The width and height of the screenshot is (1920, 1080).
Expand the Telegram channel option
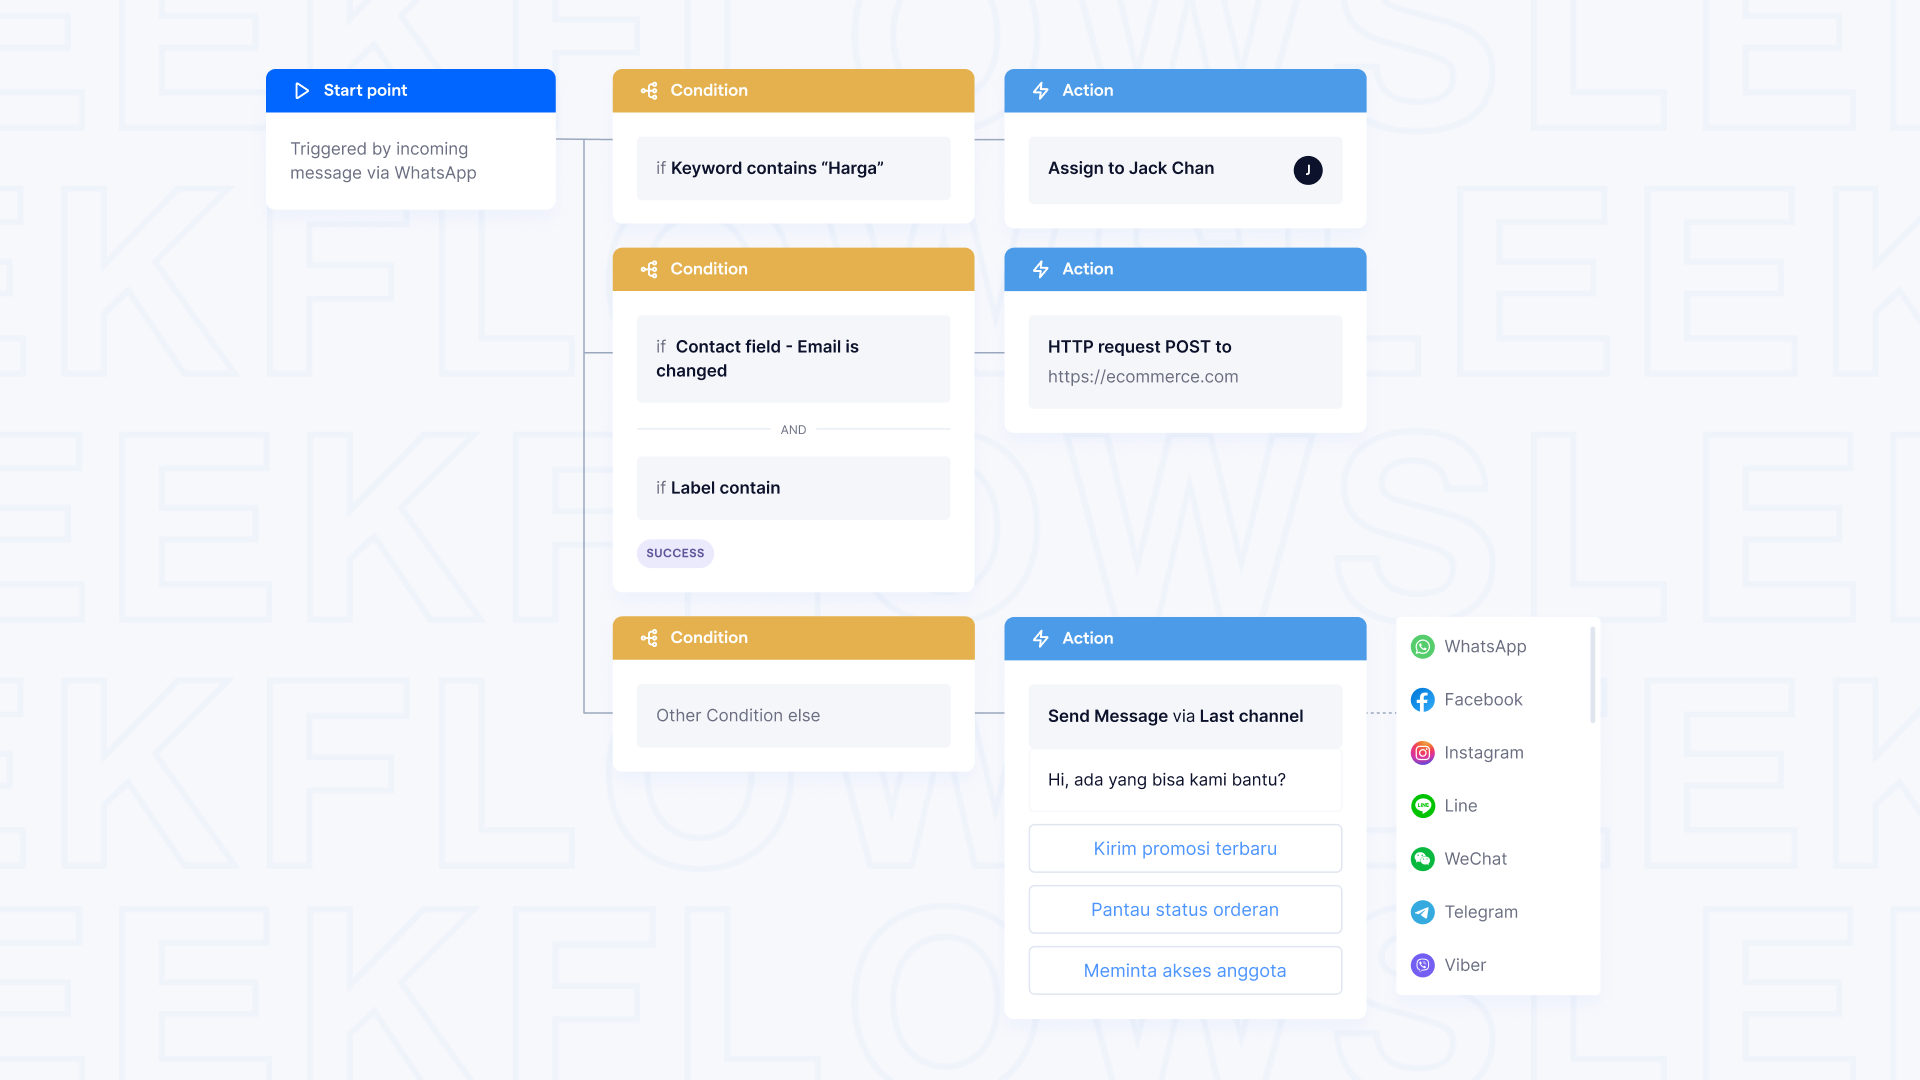1480,910
